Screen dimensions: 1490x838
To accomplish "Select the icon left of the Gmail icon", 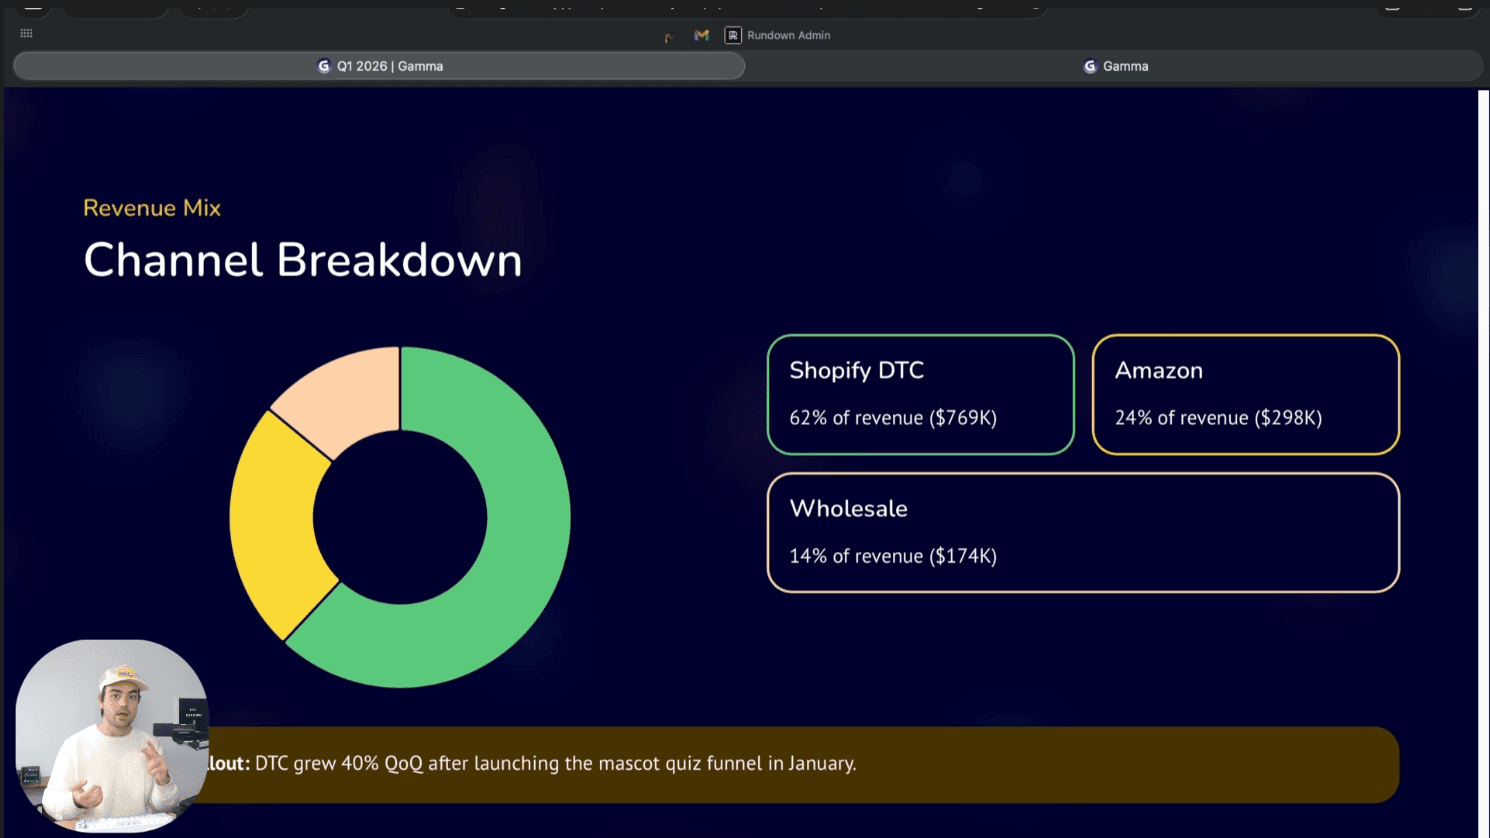I will click(x=668, y=35).
